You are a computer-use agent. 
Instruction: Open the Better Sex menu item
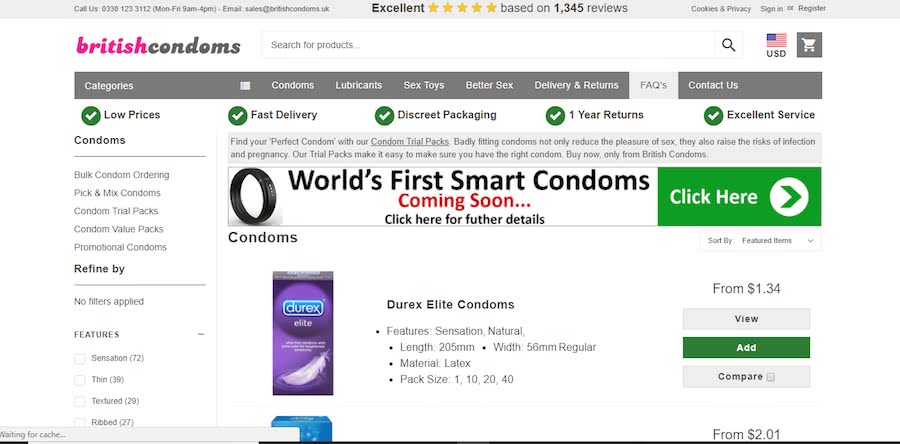(489, 85)
